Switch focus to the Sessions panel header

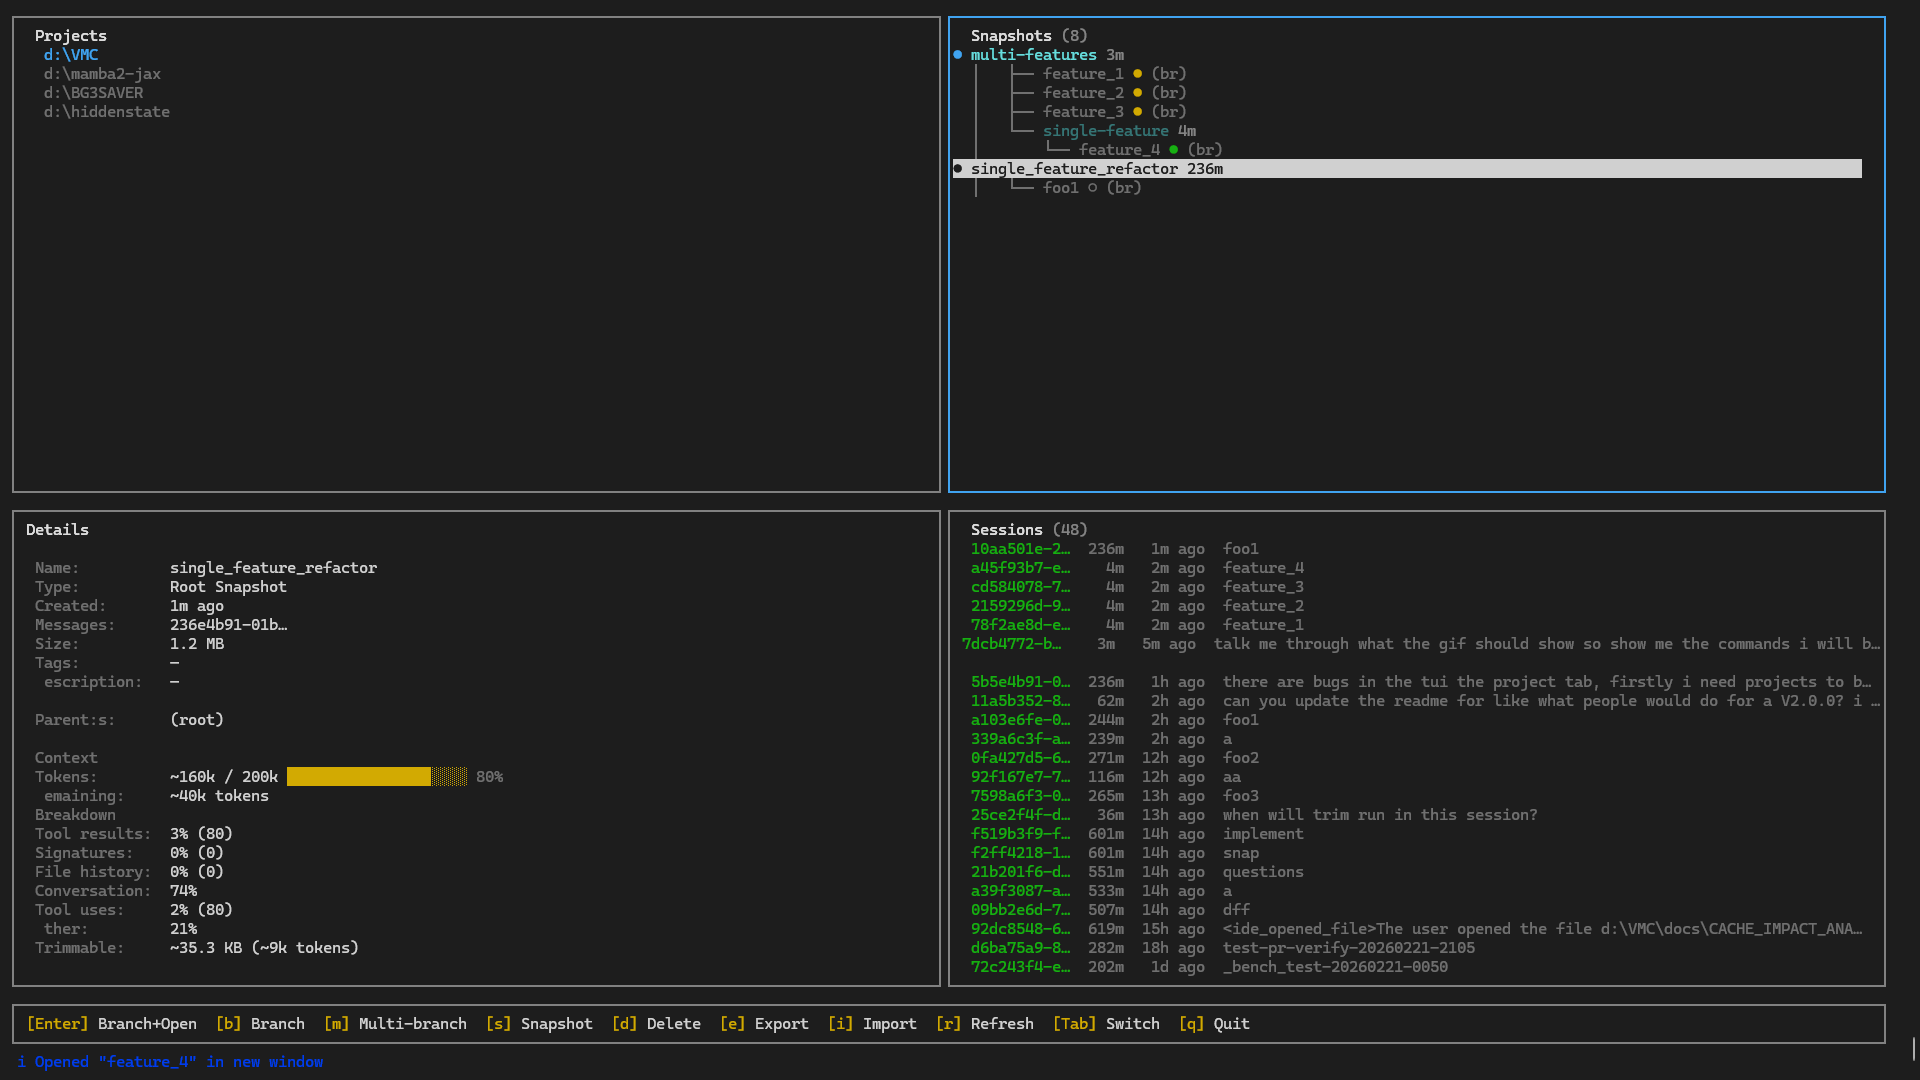(x=1007, y=529)
